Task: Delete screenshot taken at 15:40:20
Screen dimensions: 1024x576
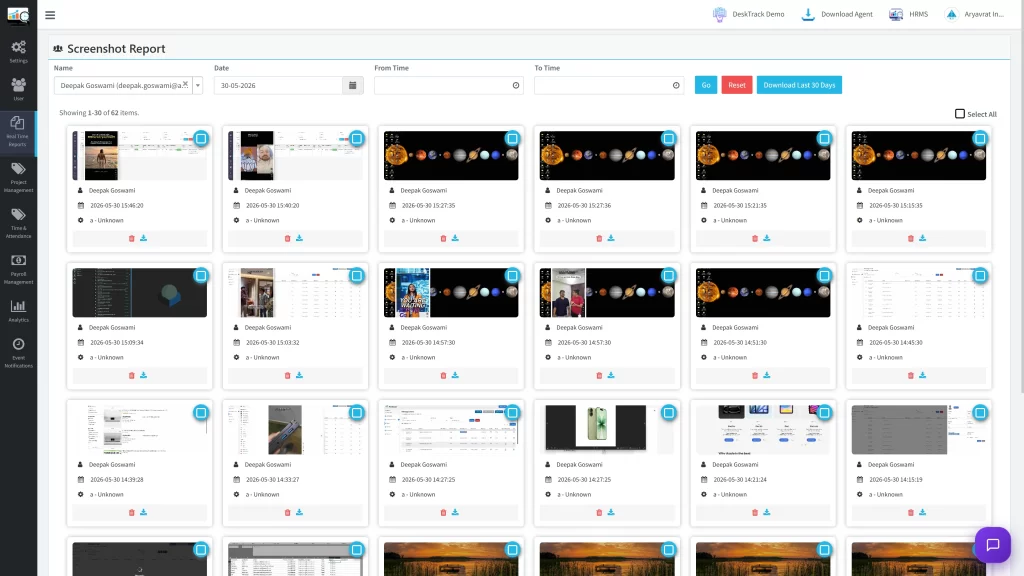Action: pyautogui.click(x=287, y=238)
